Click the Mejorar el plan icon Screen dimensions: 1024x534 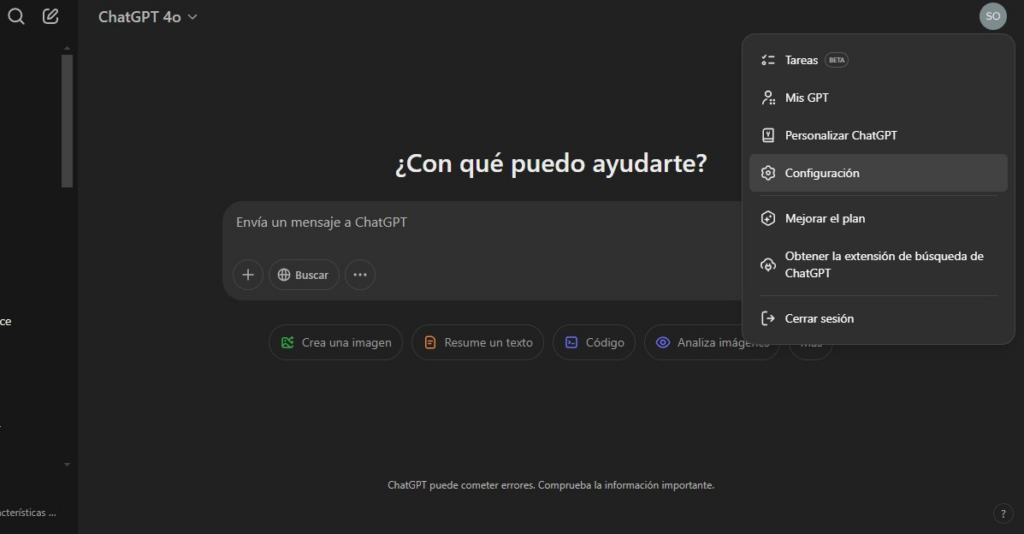pyautogui.click(x=768, y=219)
